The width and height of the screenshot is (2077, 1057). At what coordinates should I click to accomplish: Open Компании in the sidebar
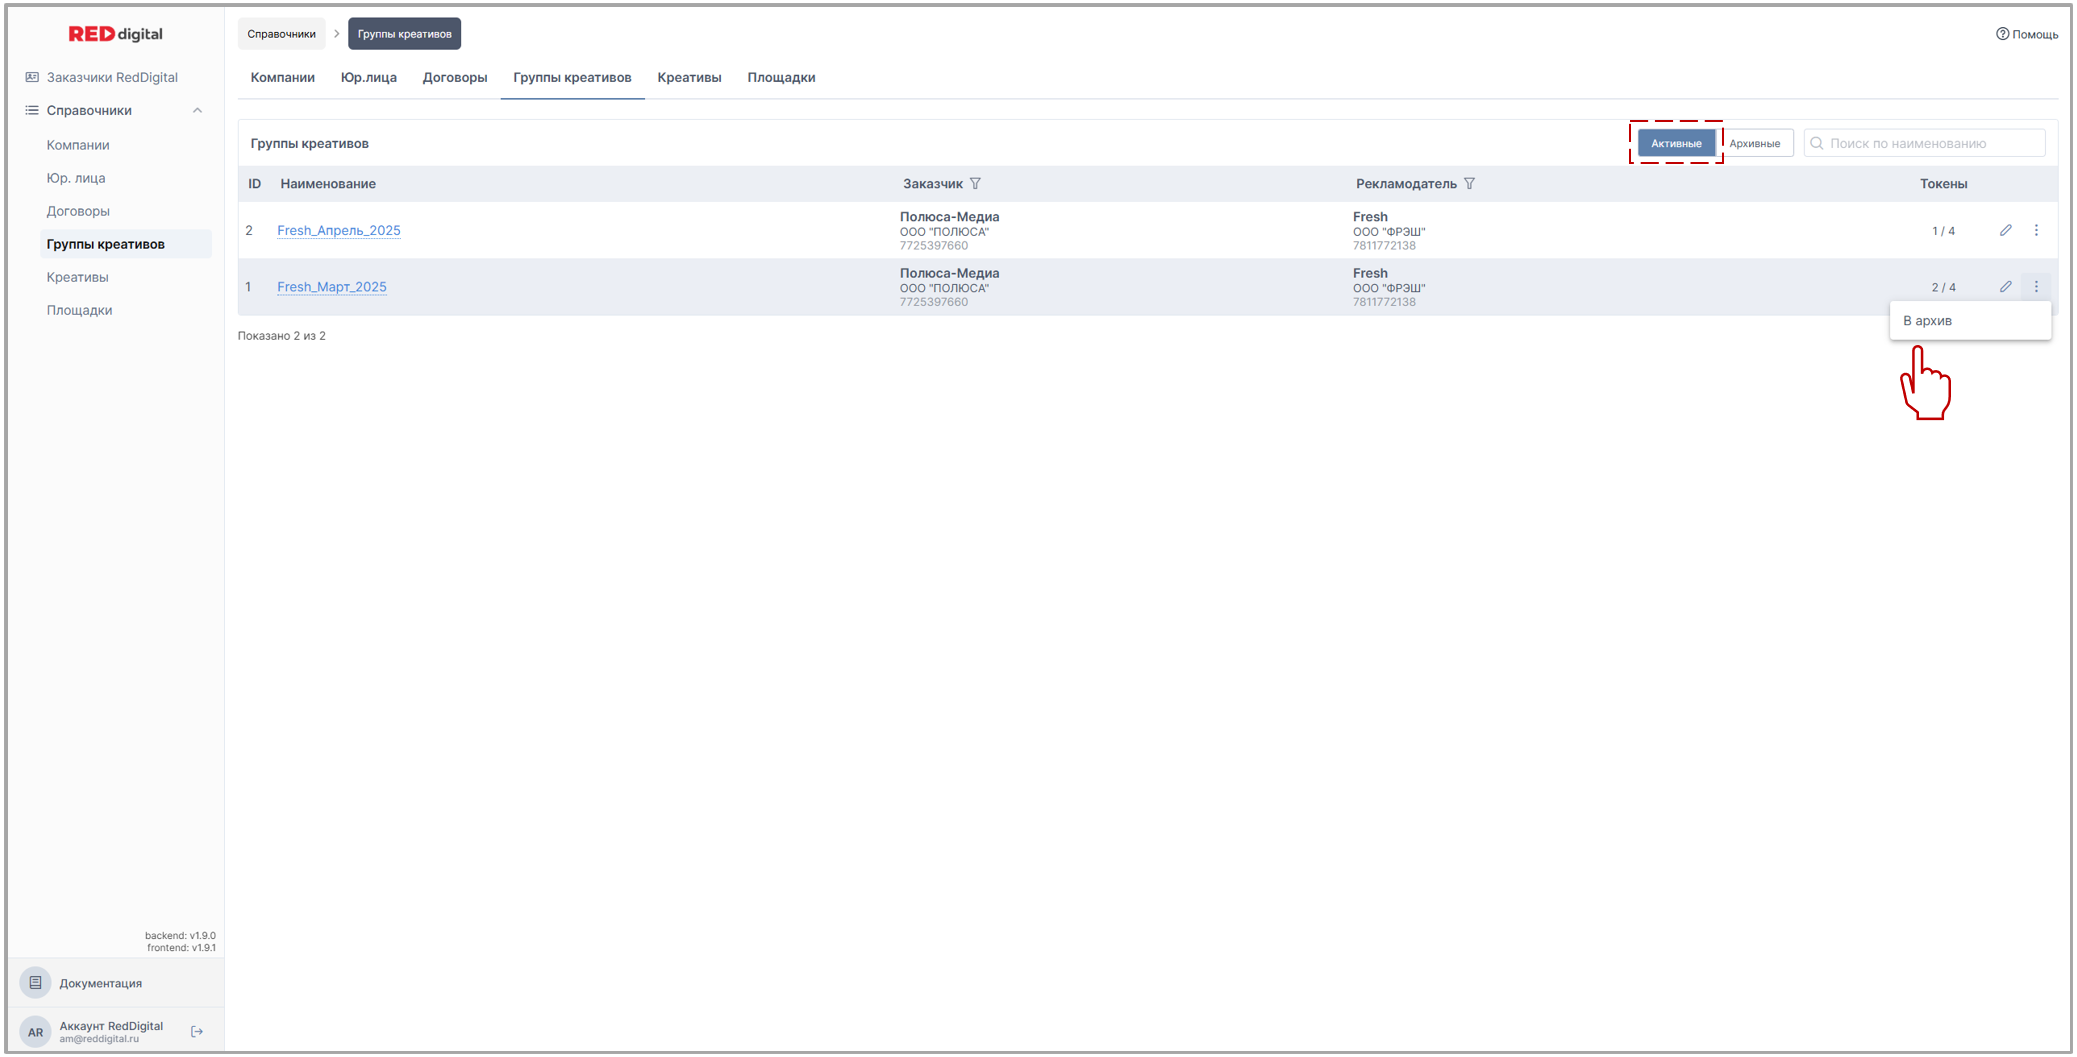(x=78, y=145)
